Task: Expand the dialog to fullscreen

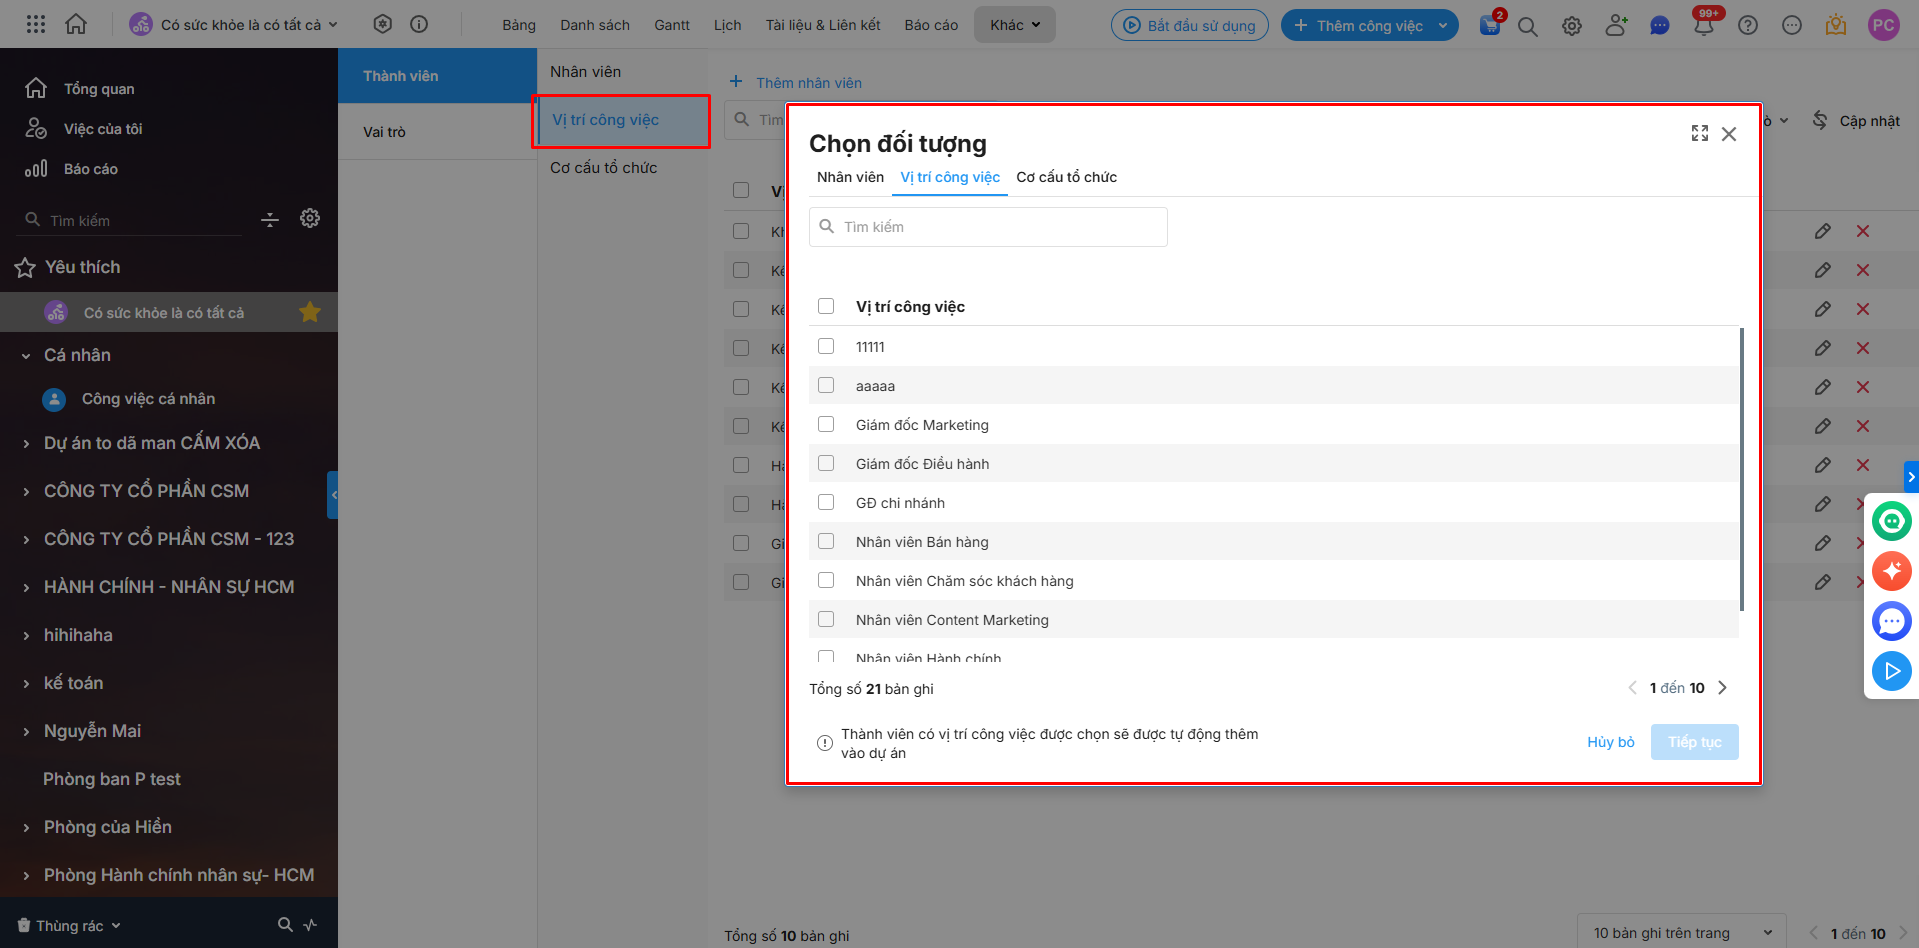Action: pos(1699,134)
